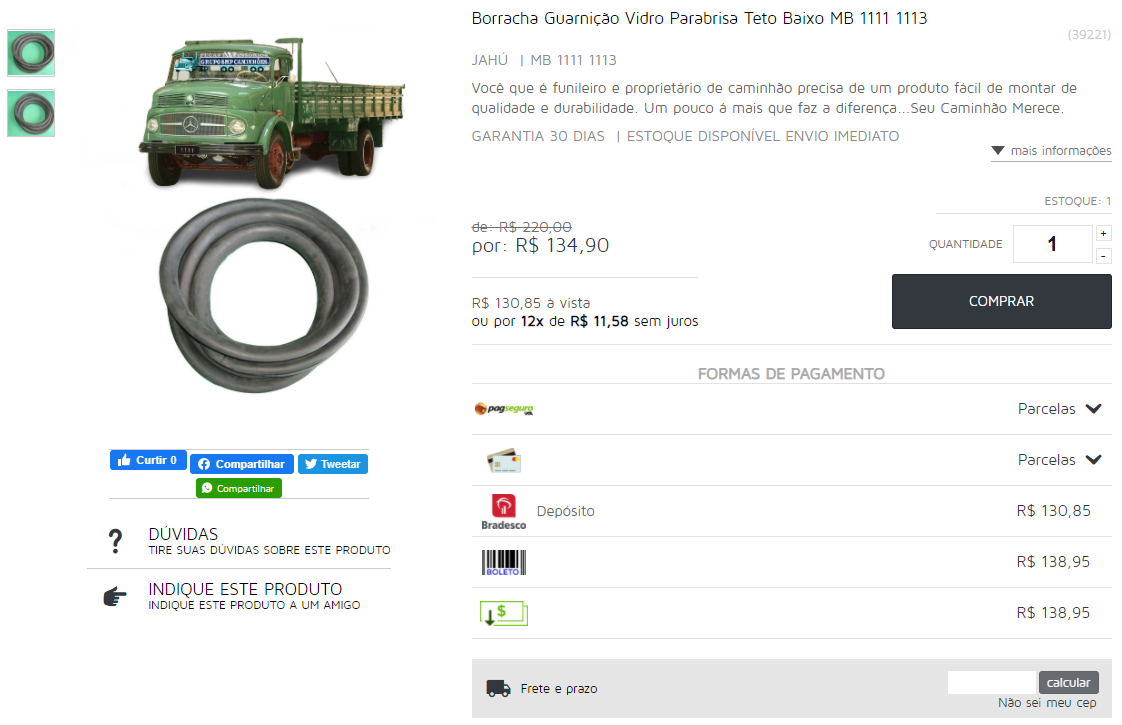Expand mais informações section
The width and height of the screenshot is (1122, 725).
(1051, 151)
